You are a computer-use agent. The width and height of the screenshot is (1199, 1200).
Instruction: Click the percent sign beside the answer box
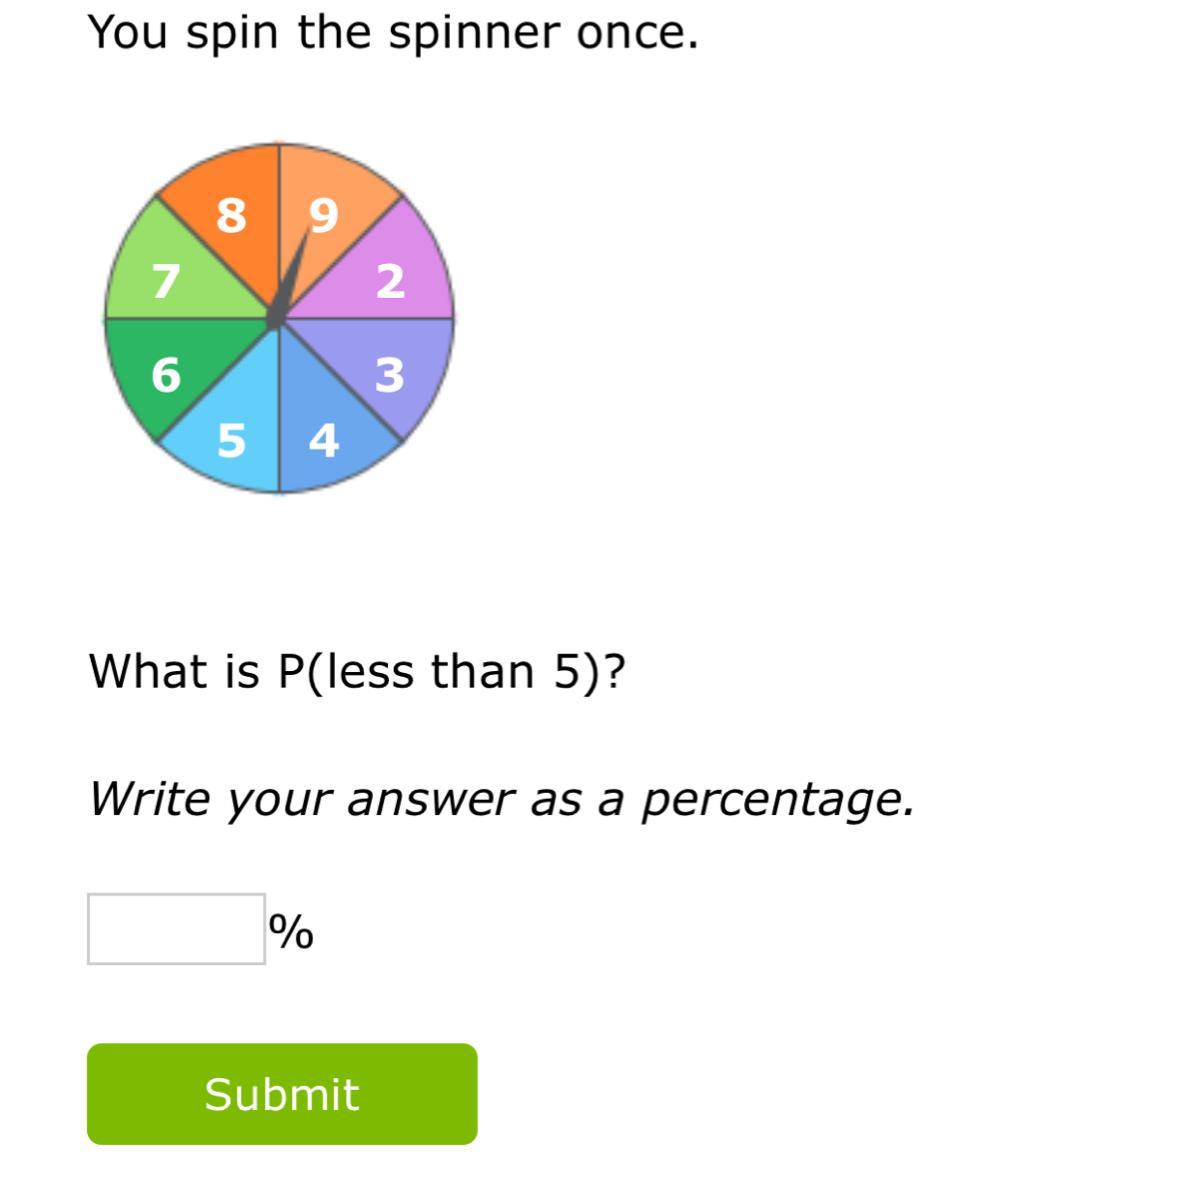pos(291,932)
